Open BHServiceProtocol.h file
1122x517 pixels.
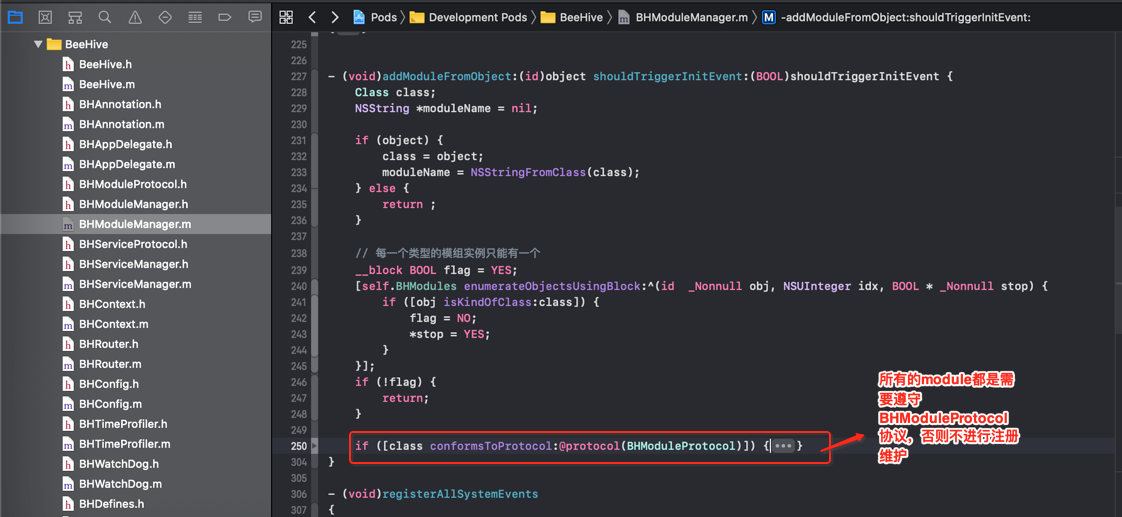[x=125, y=244]
